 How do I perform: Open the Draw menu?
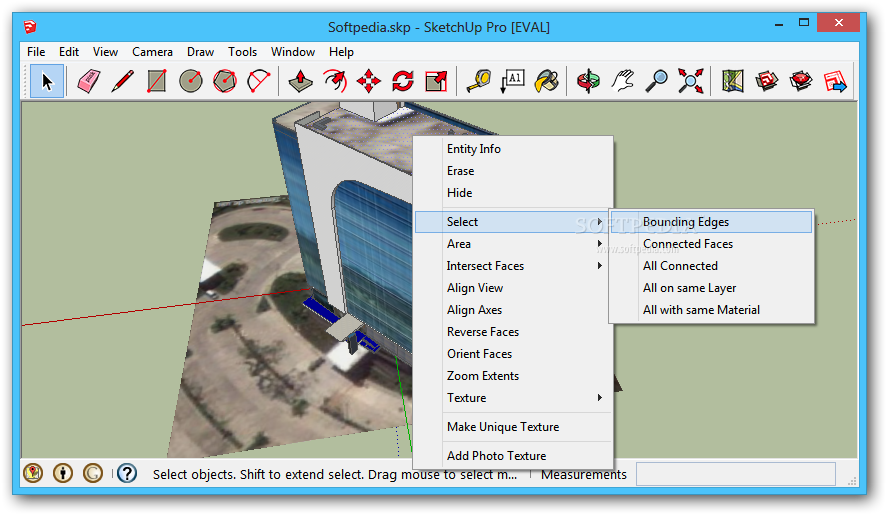click(200, 52)
